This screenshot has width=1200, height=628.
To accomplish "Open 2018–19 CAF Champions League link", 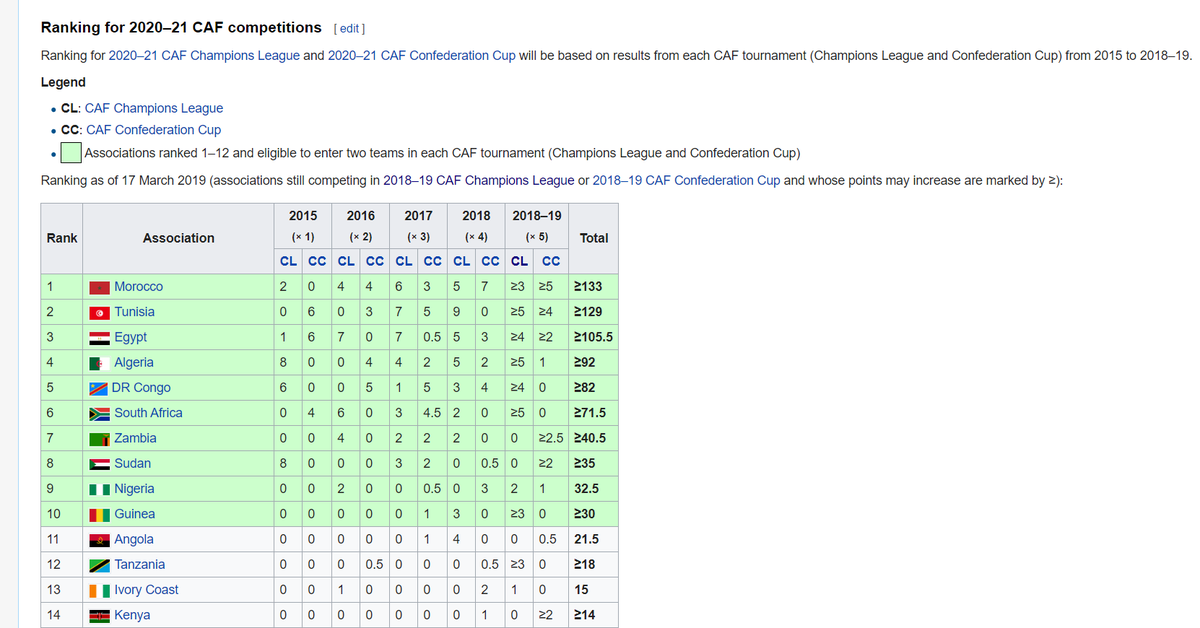I will pyautogui.click(x=481, y=180).
